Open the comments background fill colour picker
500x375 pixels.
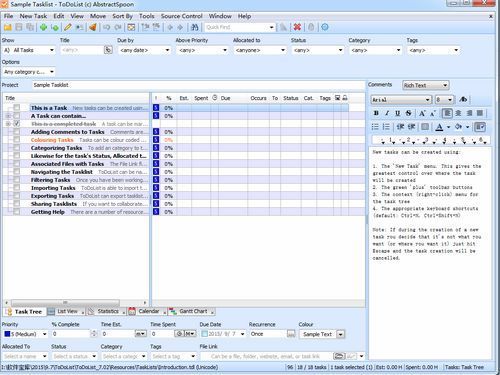[467, 127]
